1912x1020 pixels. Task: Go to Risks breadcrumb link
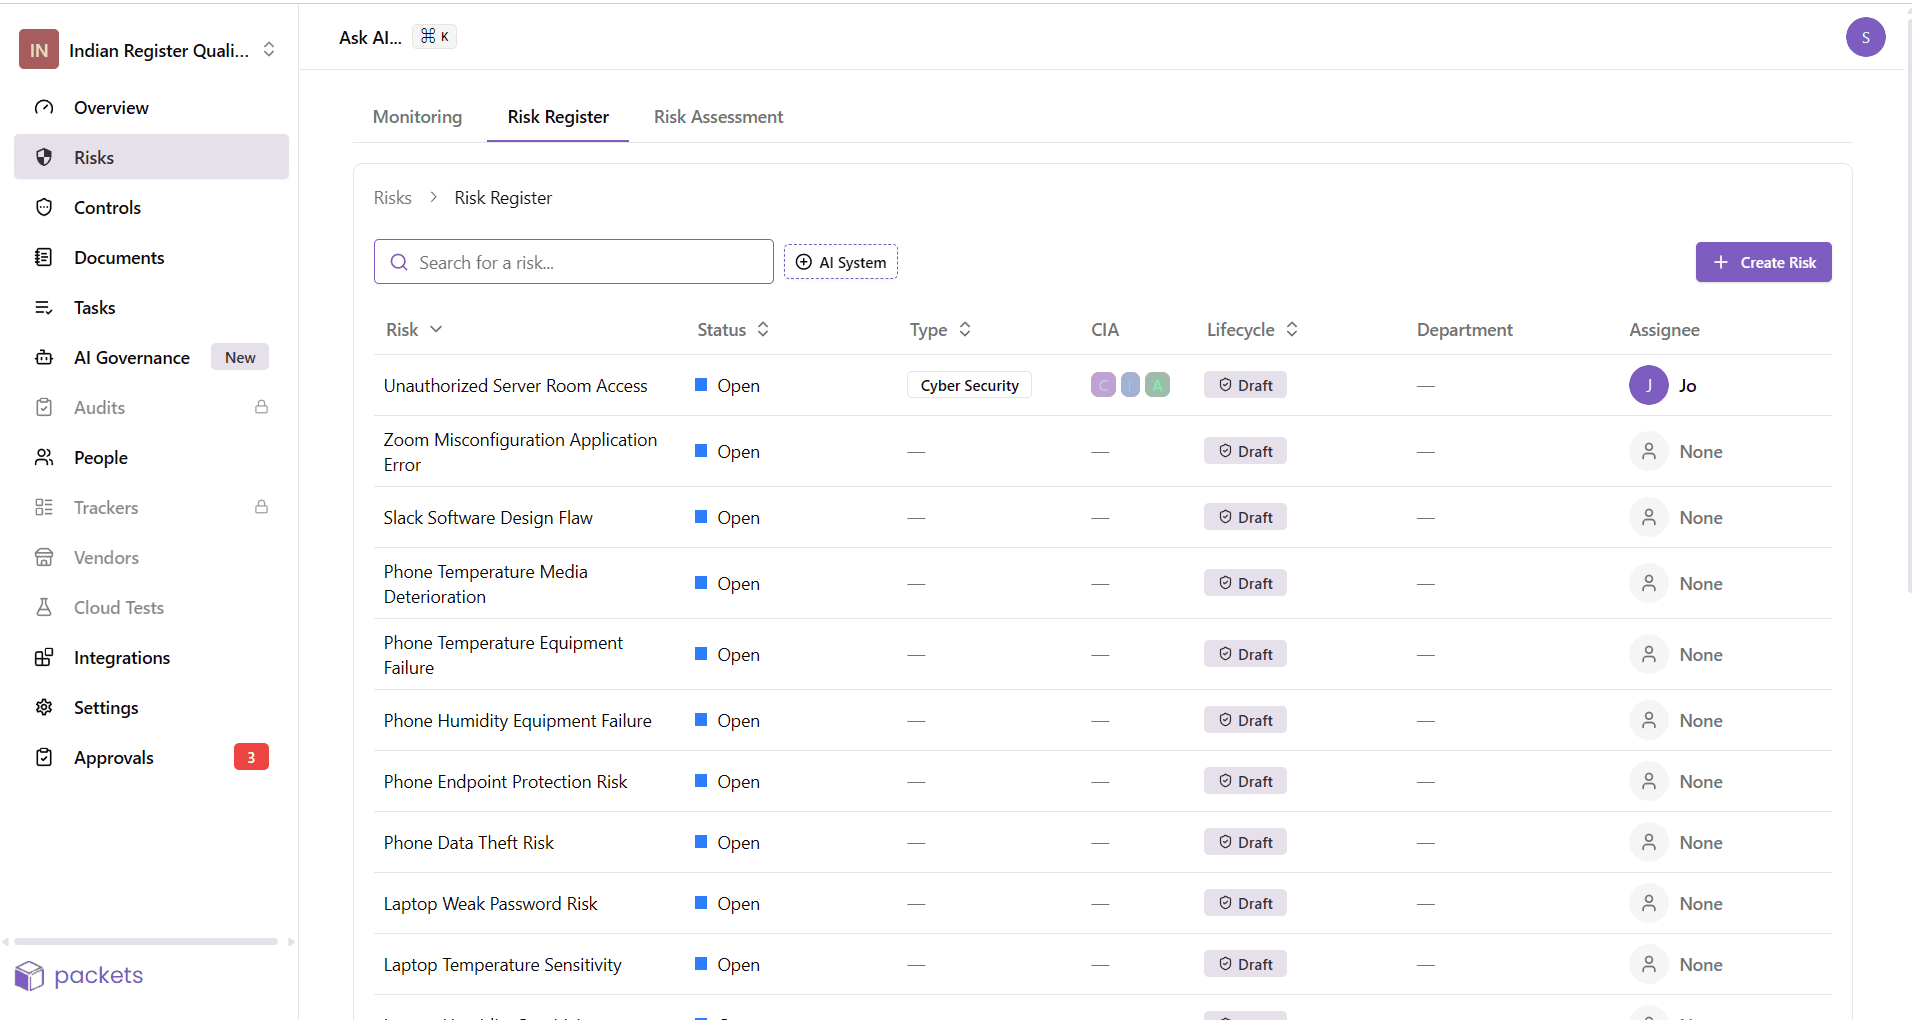click(x=392, y=198)
